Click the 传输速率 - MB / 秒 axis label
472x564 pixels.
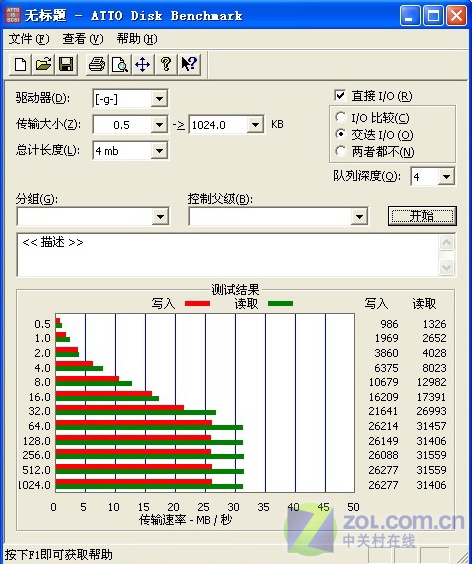[186, 519]
